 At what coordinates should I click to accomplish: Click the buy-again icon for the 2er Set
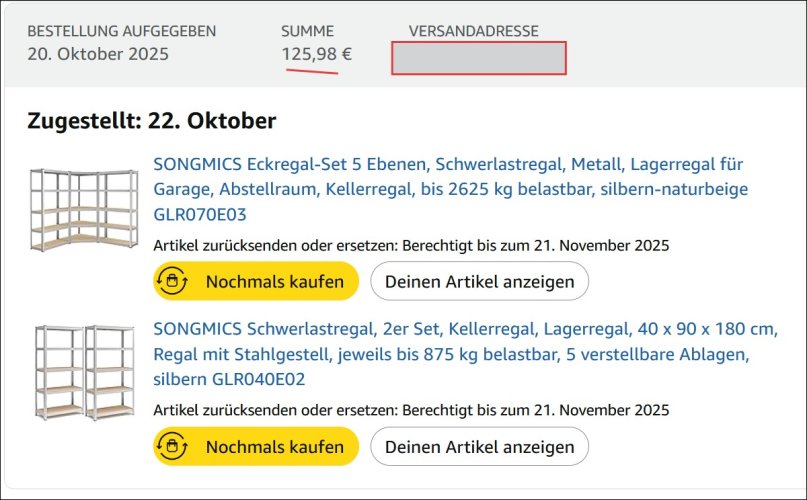coord(173,446)
